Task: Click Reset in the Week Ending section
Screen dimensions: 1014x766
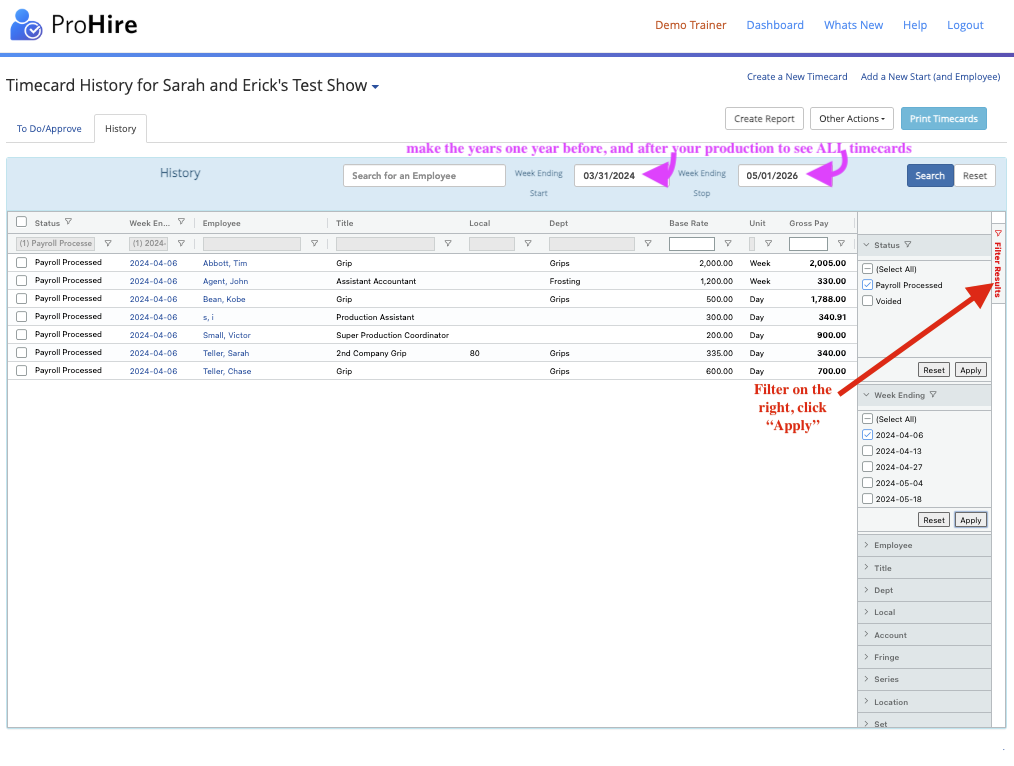Action: 934,520
